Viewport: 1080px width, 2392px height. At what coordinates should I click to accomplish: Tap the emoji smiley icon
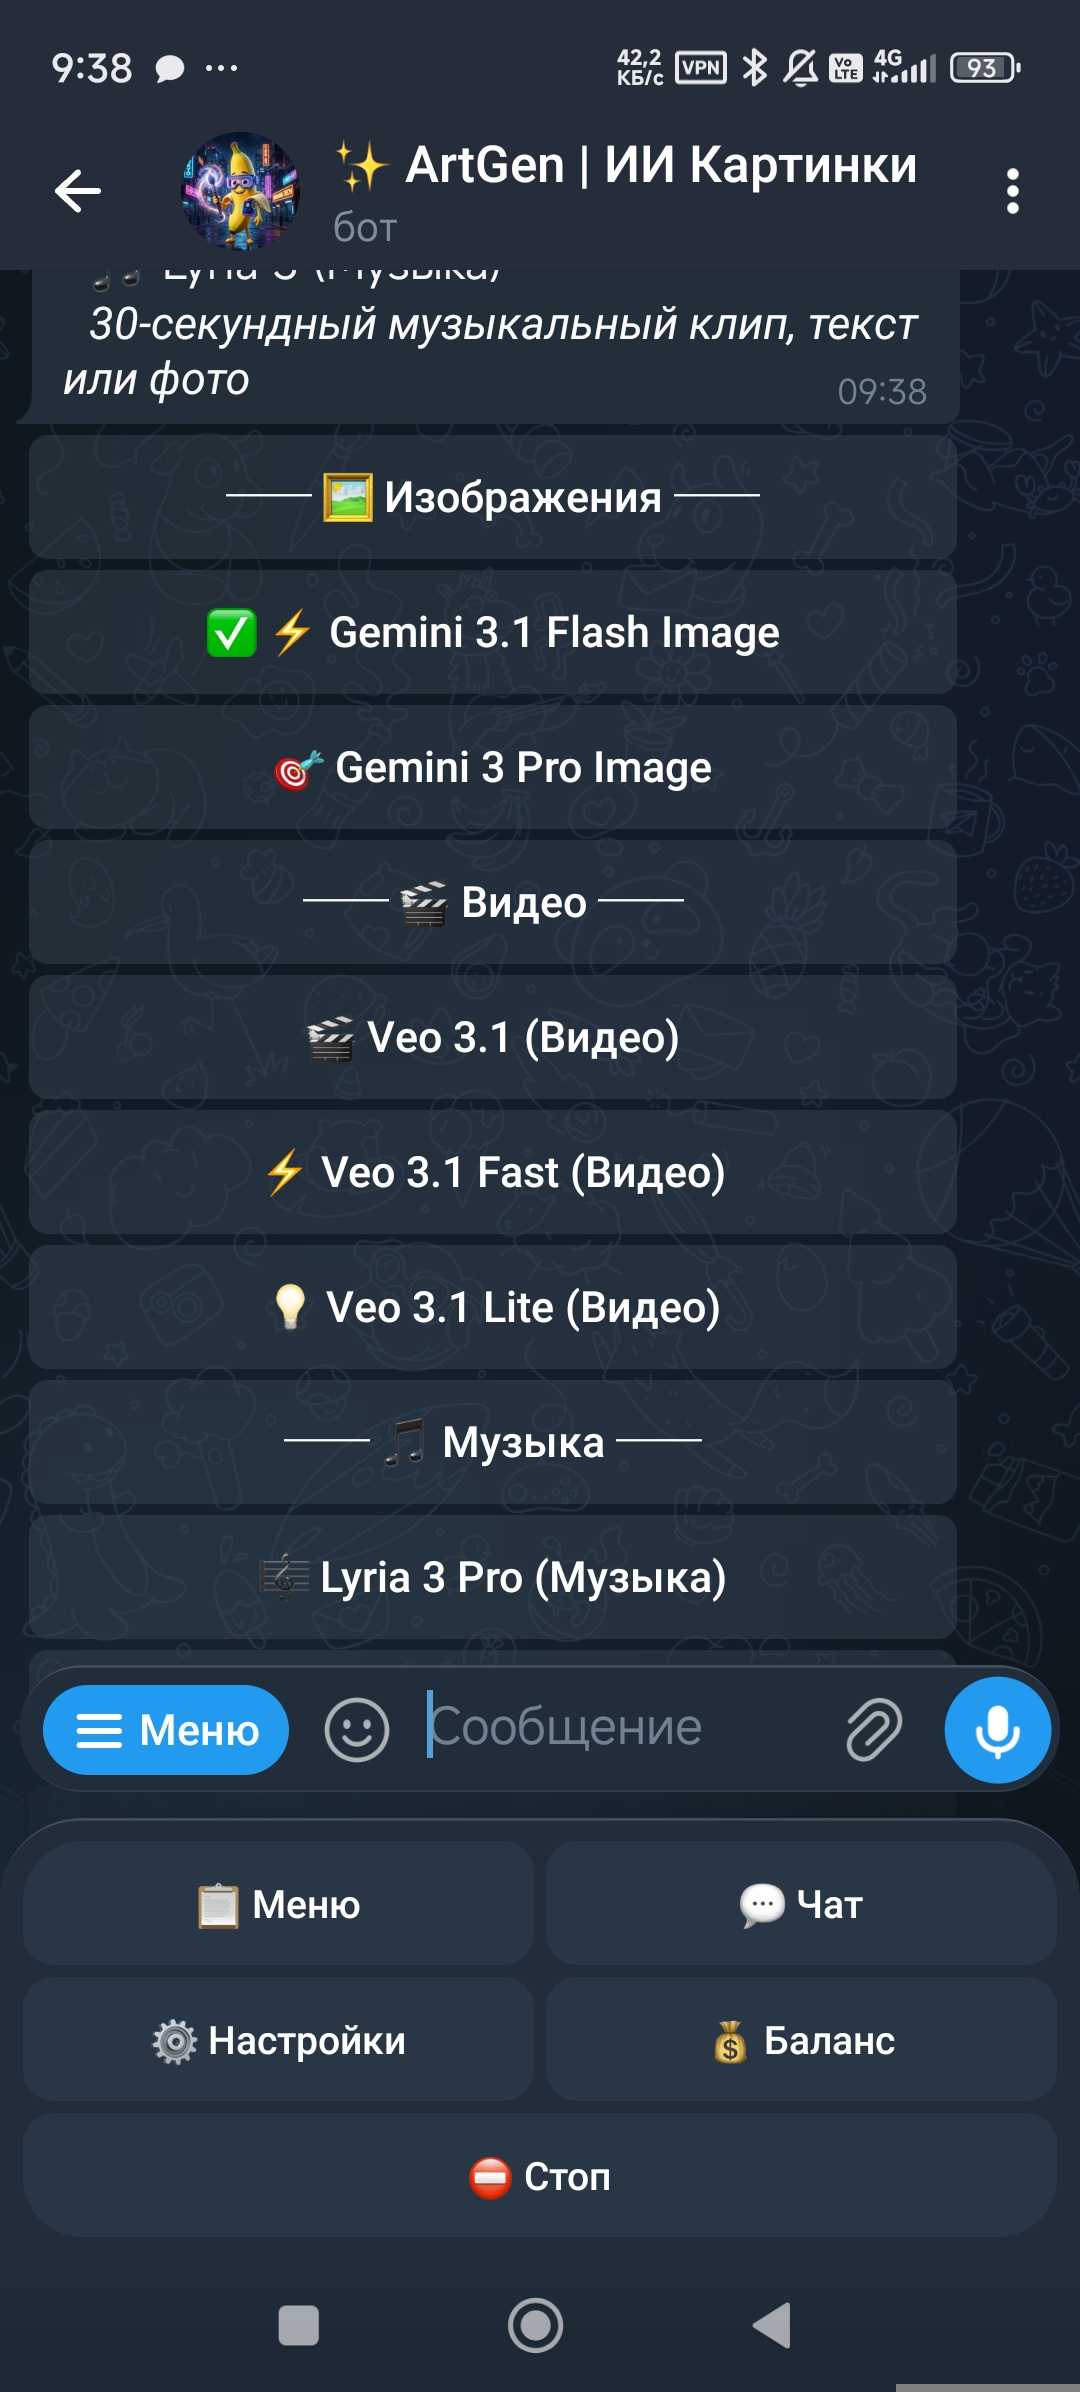(x=356, y=1730)
